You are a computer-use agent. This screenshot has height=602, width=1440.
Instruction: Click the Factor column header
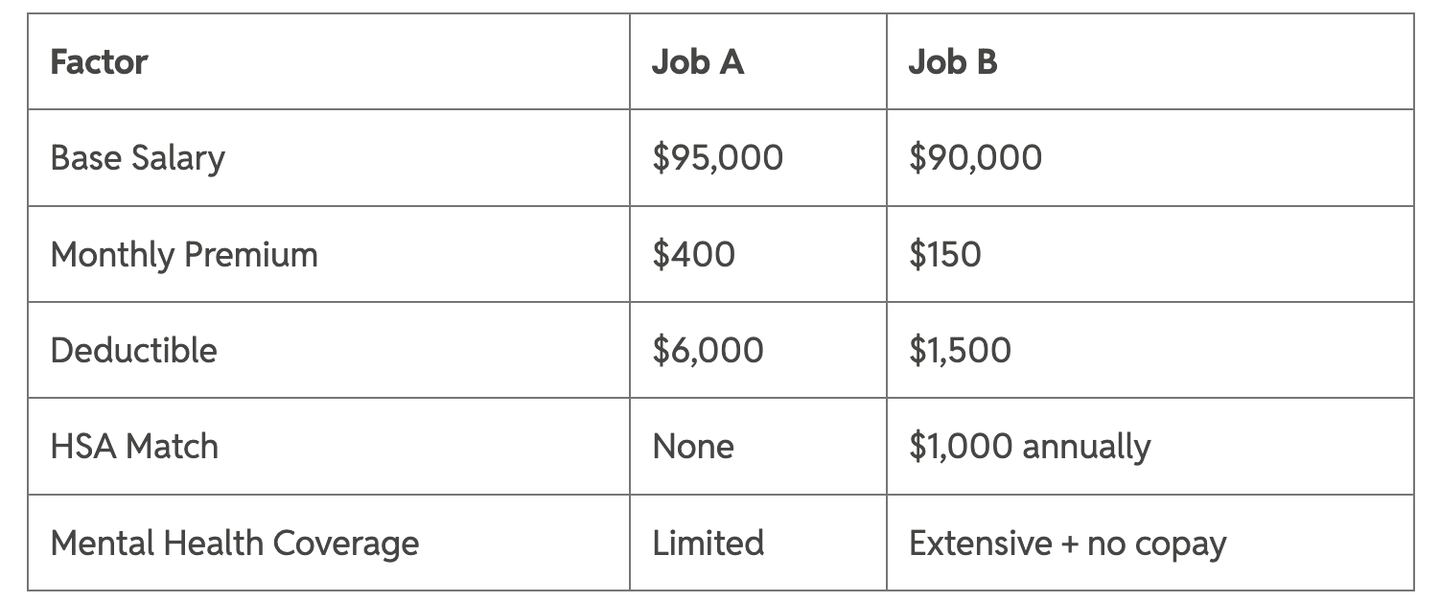point(99,62)
